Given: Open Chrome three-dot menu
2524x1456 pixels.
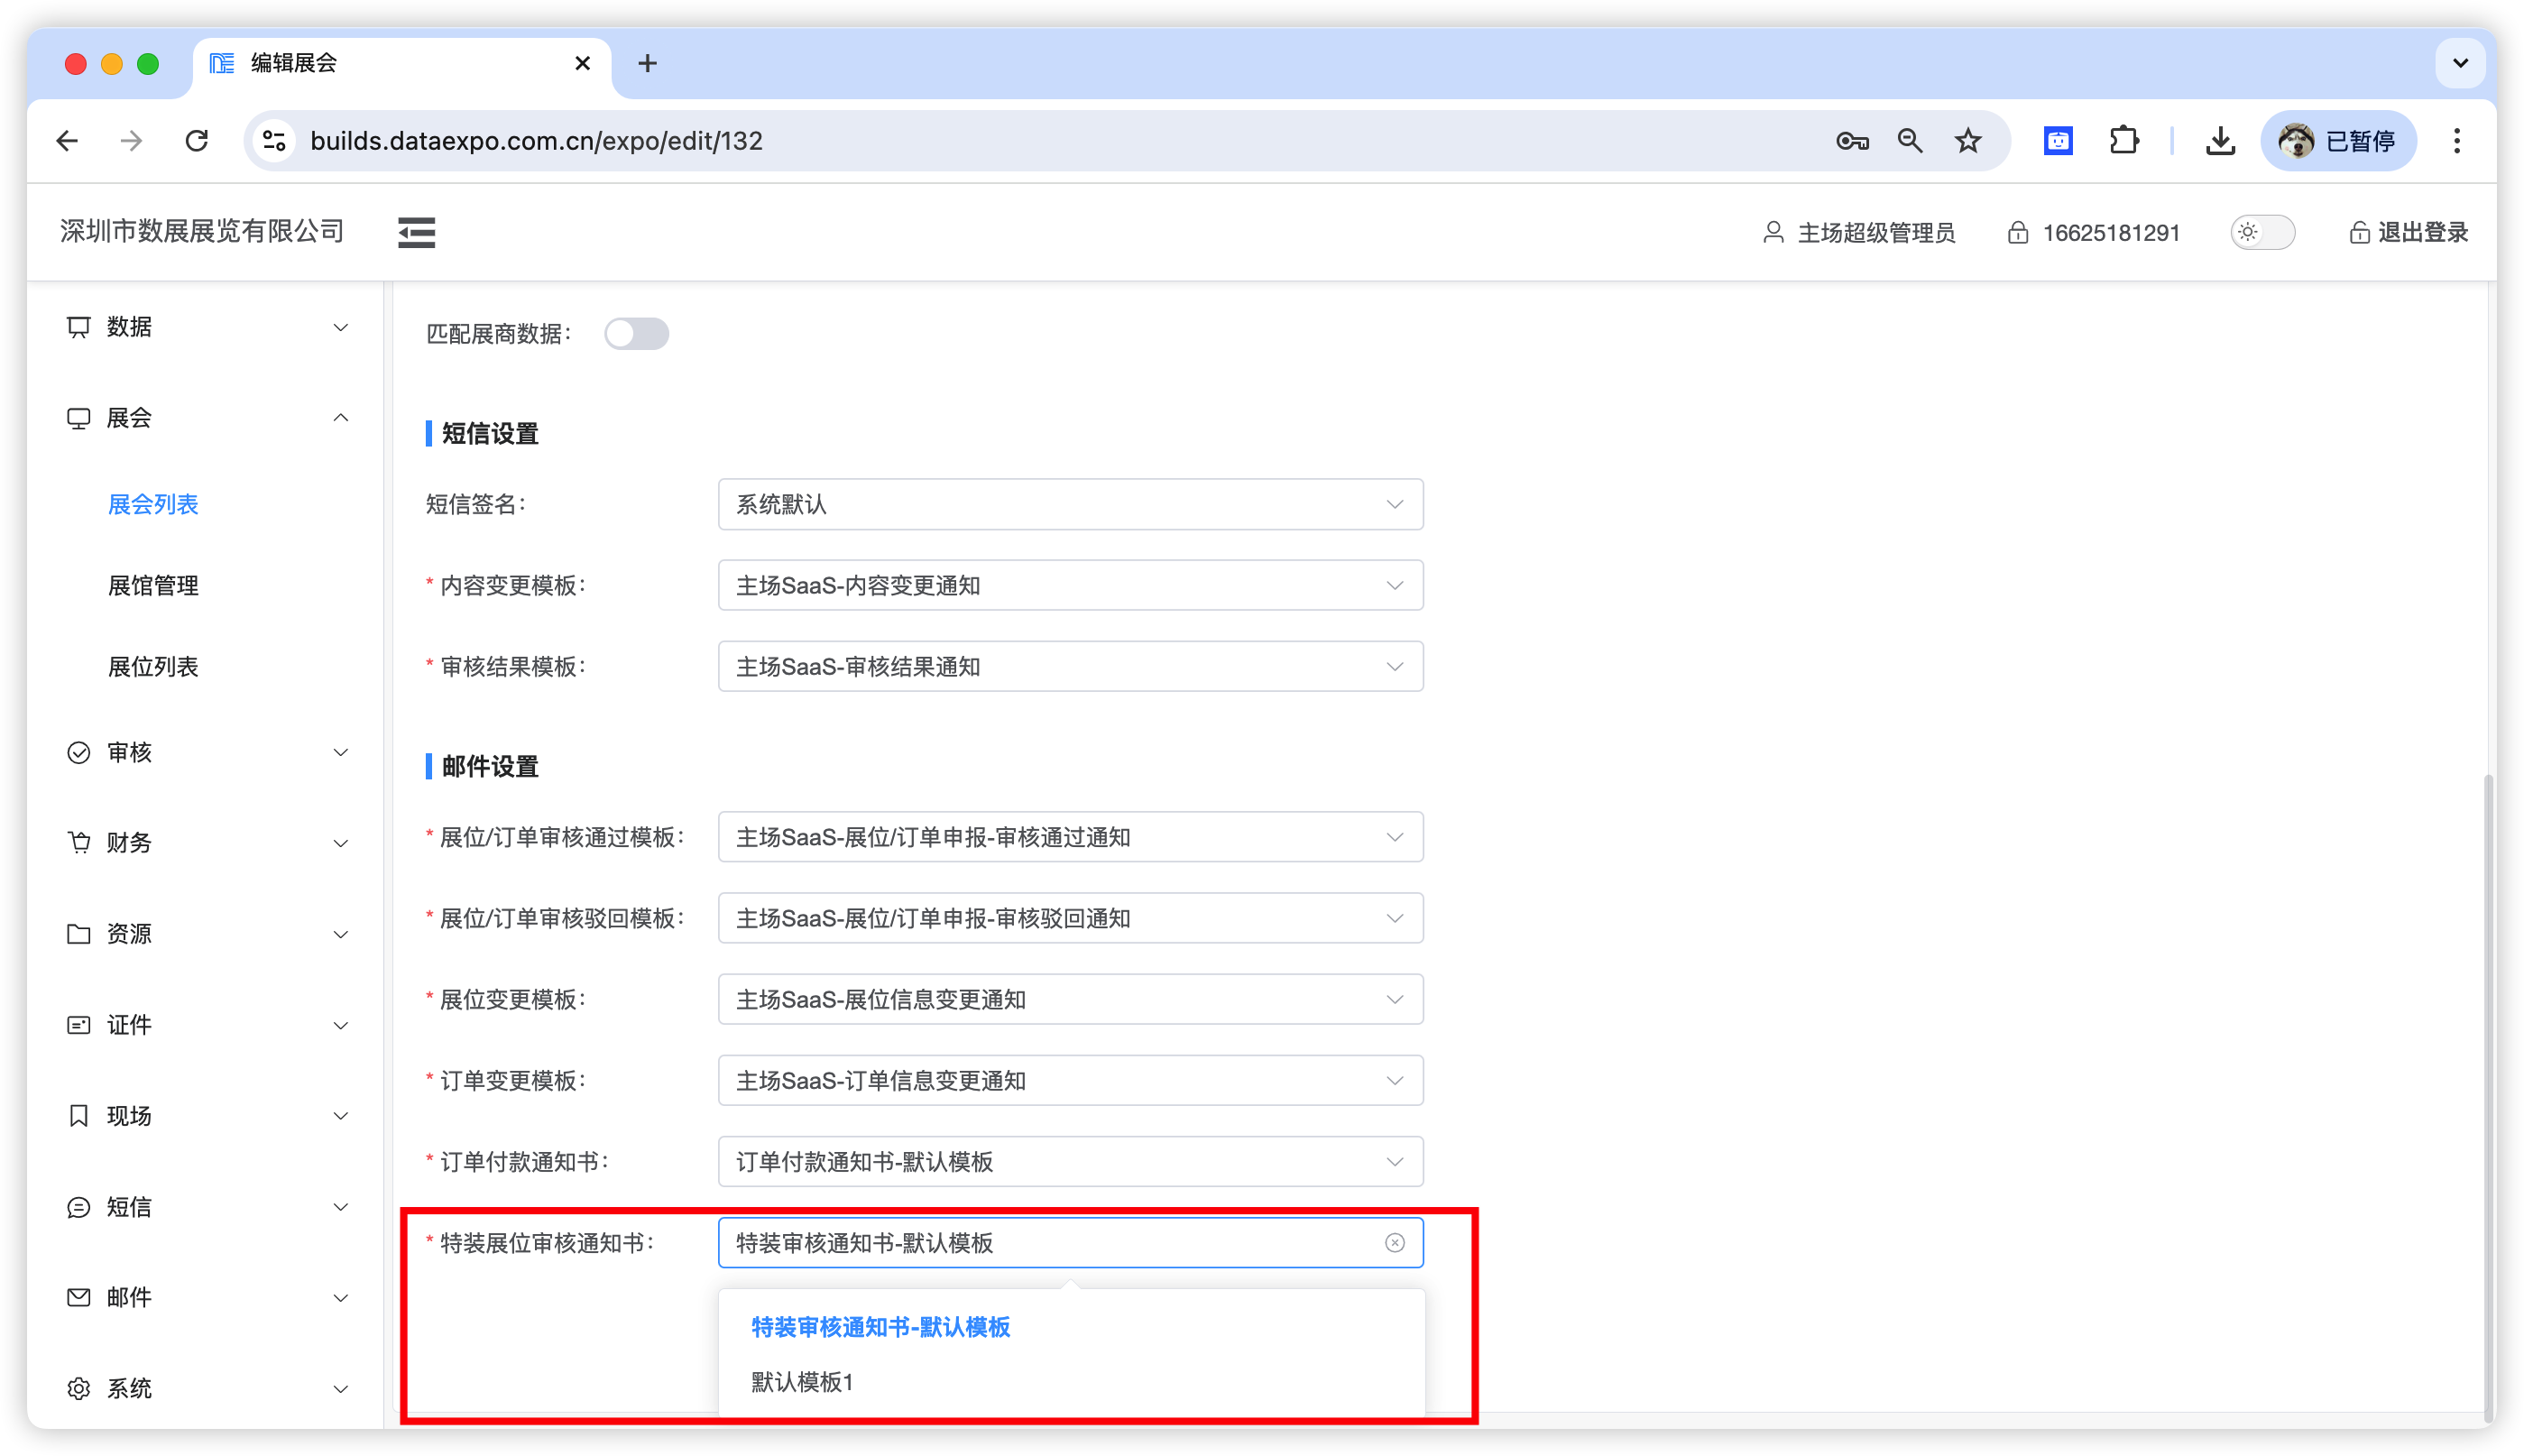Looking at the screenshot, I should click(x=2457, y=141).
